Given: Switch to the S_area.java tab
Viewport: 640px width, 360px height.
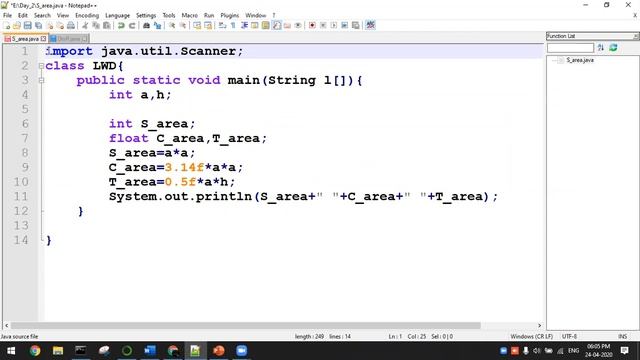Looking at the screenshot, I should [24, 39].
